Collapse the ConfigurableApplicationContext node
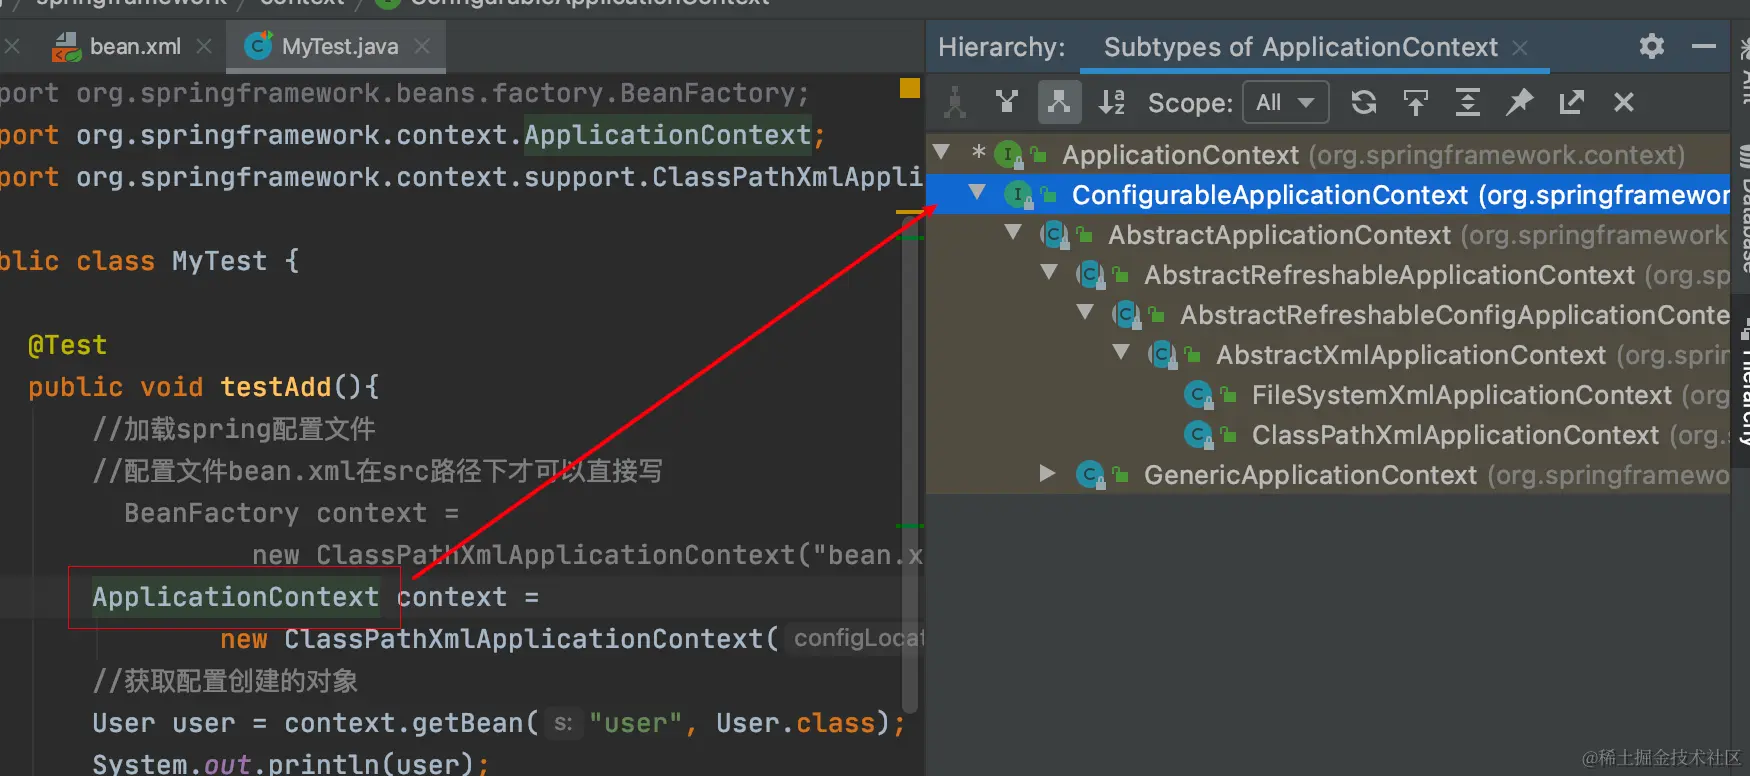The image size is (1750, 776). pos(977,192)
